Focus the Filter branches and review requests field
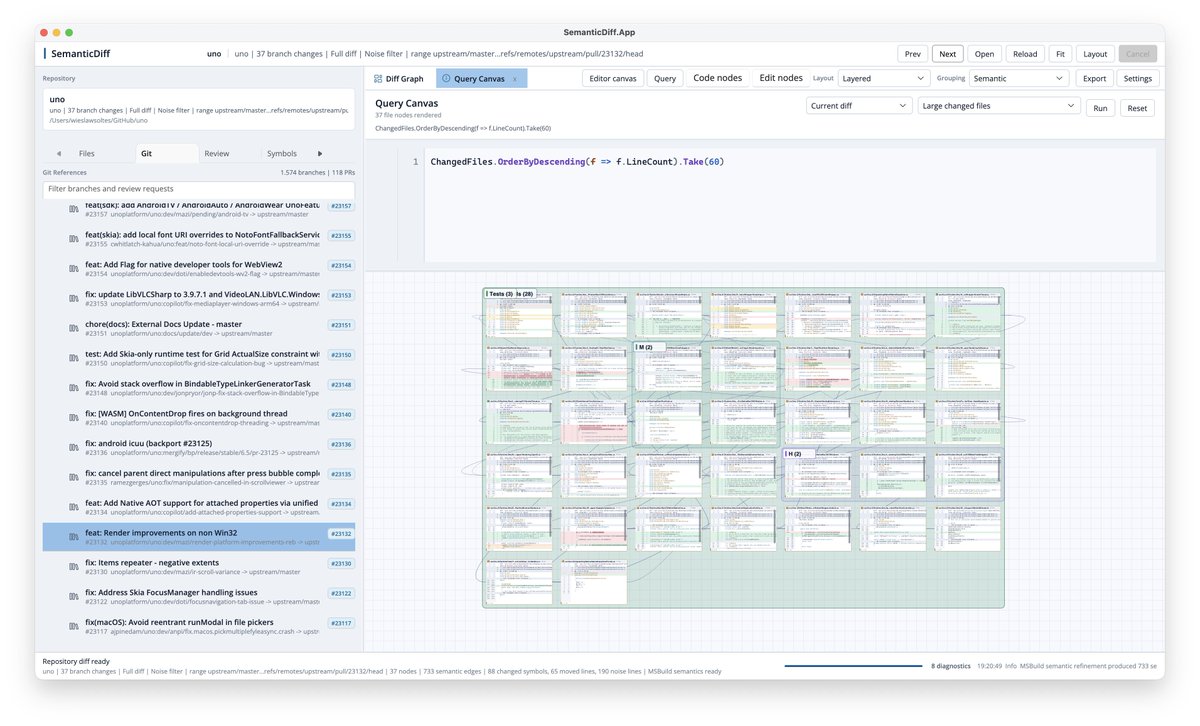This screenshot has width=1200, height=726. click(x=198, y=189)
